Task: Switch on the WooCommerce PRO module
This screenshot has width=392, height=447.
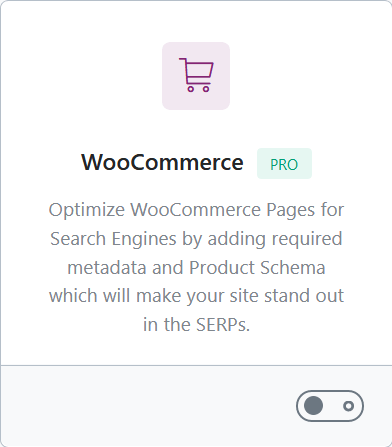Action: (x=330, y=406)
